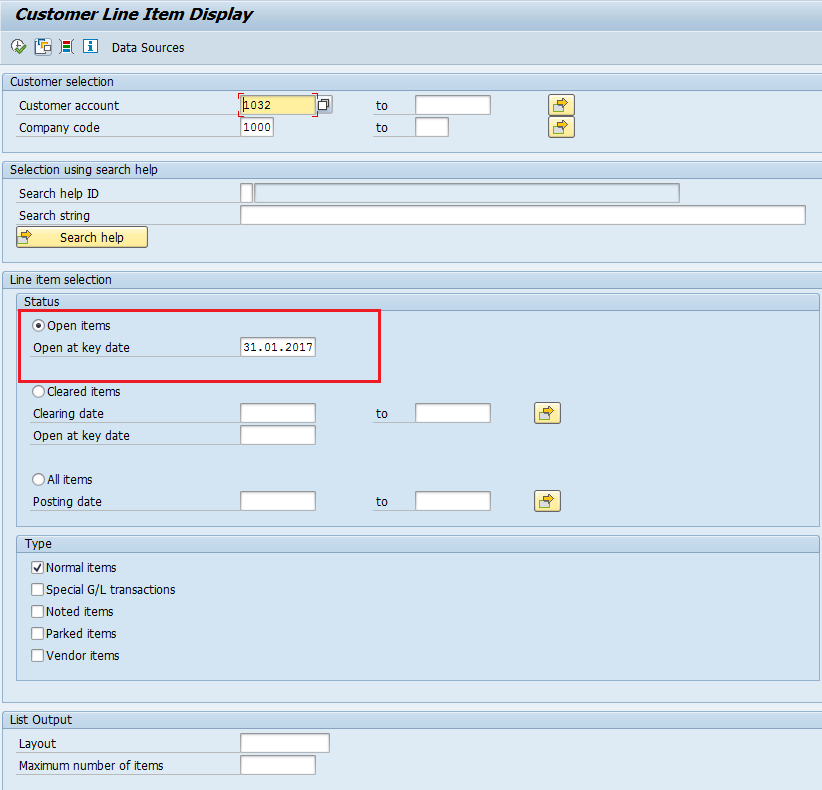Click the Dynamic selections icon
Image resolution: width=822 pixels, height=790 pixels.
point(67,47)
